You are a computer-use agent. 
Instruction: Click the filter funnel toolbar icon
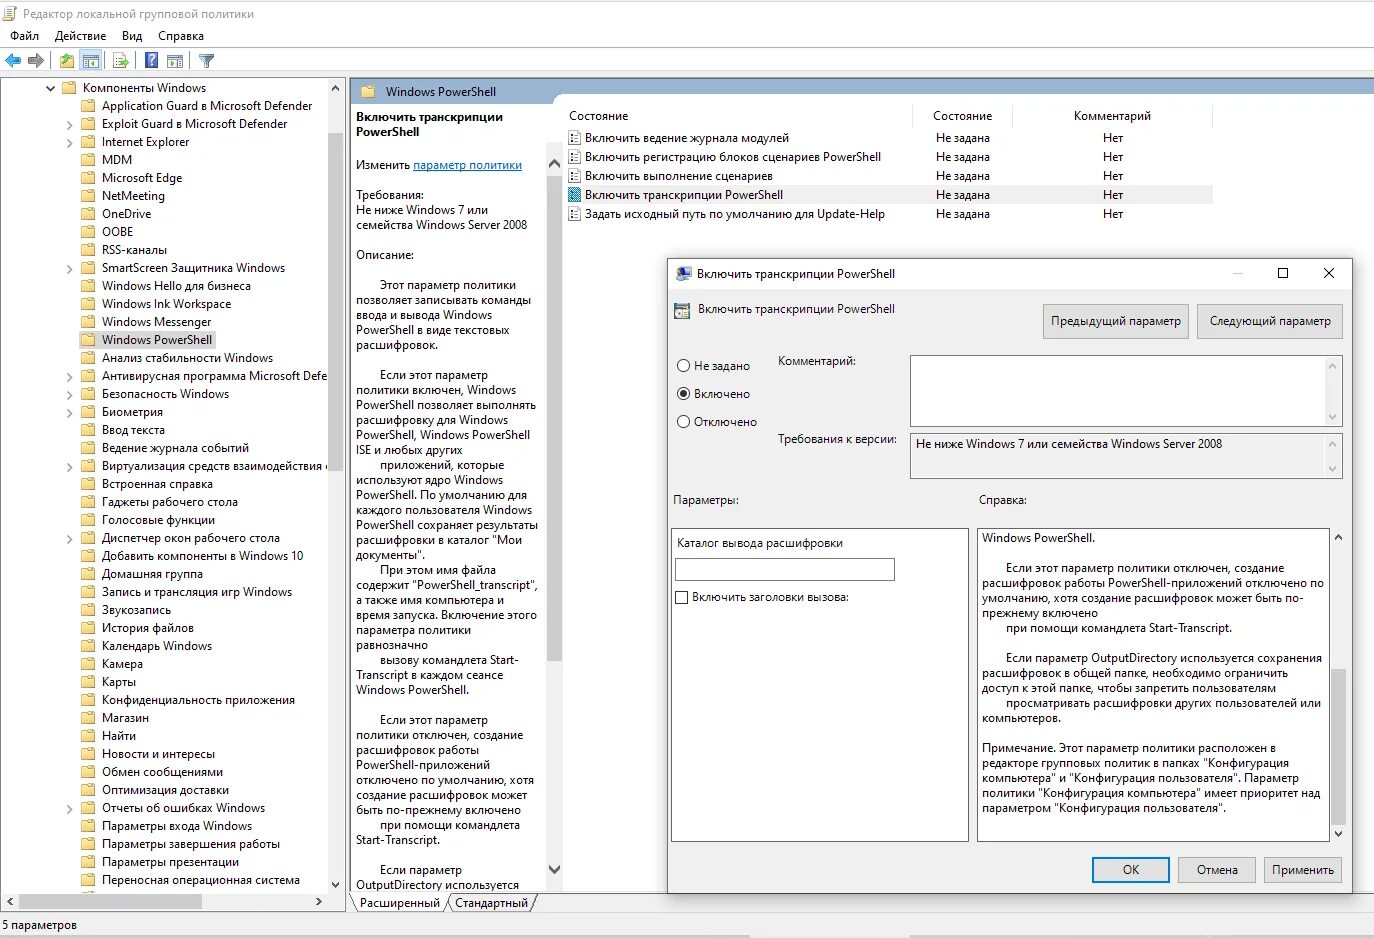pos(207,61)
